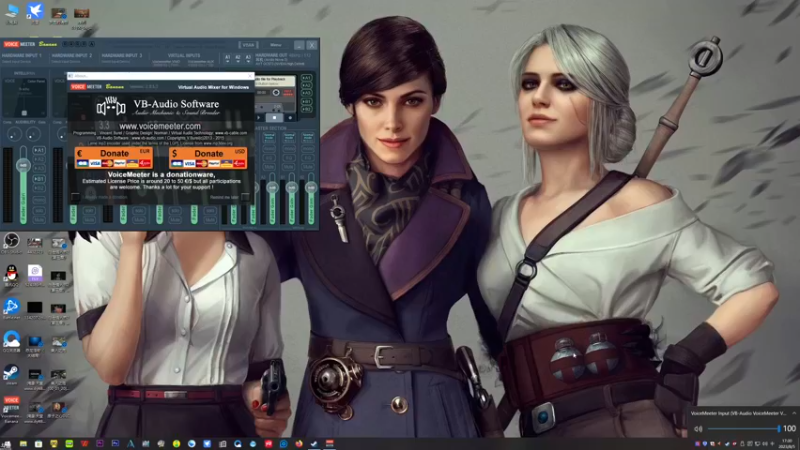Mute the Hardware Input 1 strip
This screenshot has height=450, width=800.
[39, 219]
